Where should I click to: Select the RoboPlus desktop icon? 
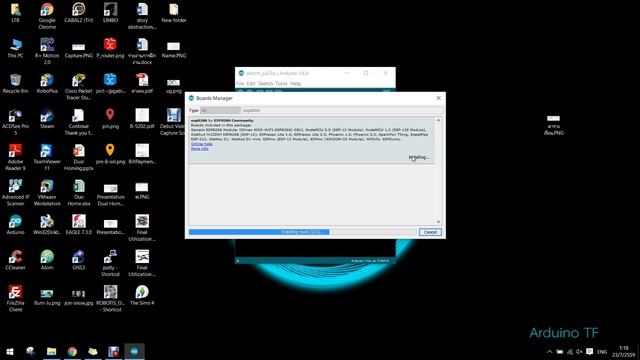[47, 84]
